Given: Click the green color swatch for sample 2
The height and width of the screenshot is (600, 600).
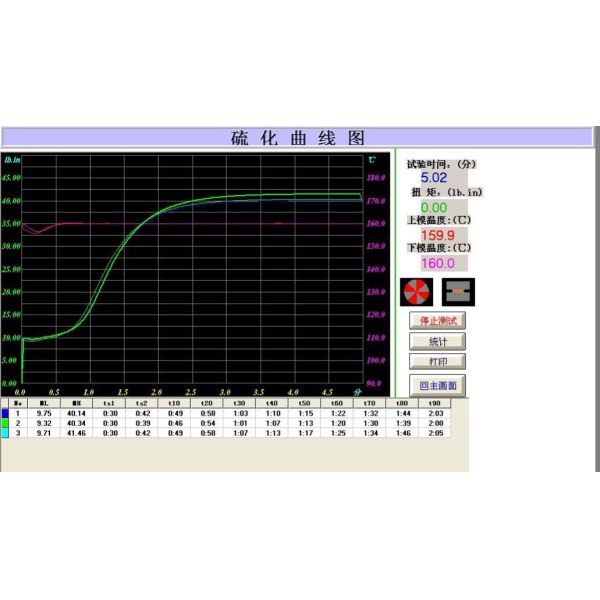Looking at the screenshot, I should (6, 423).
